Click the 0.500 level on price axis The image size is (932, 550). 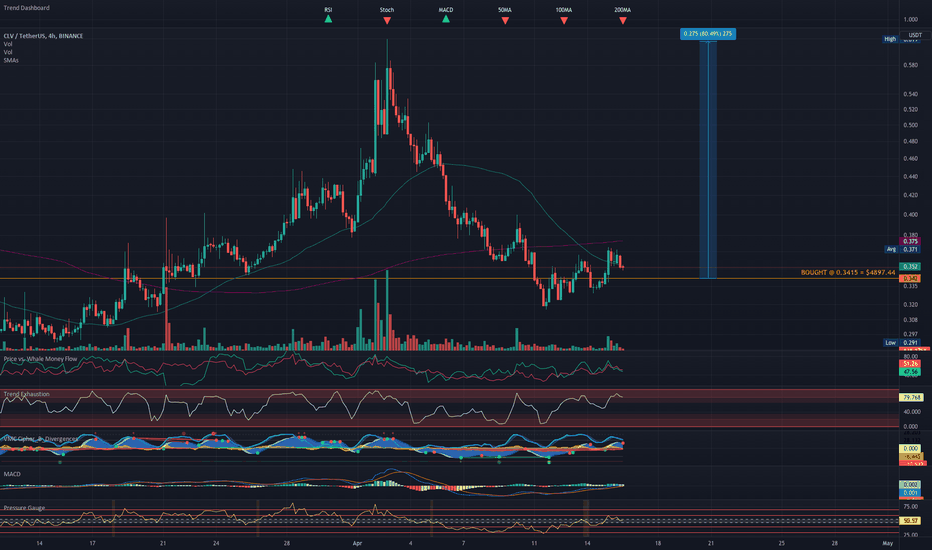(x=910, y=125)
